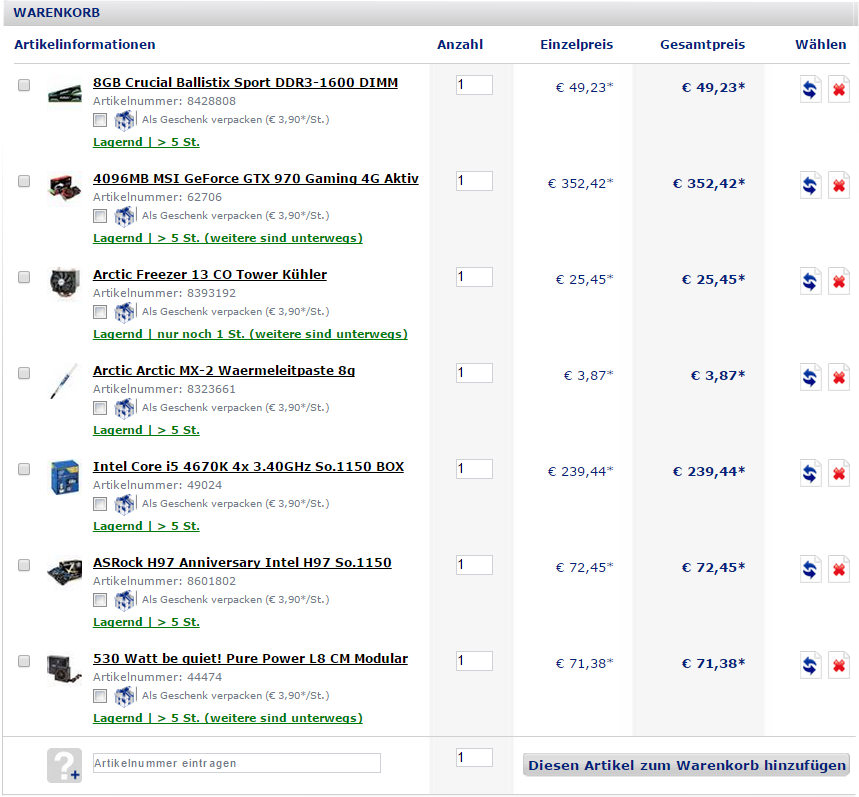
Task: Refresh be quiet! Pure Power L8 row
Action: [x=810, y=665]
